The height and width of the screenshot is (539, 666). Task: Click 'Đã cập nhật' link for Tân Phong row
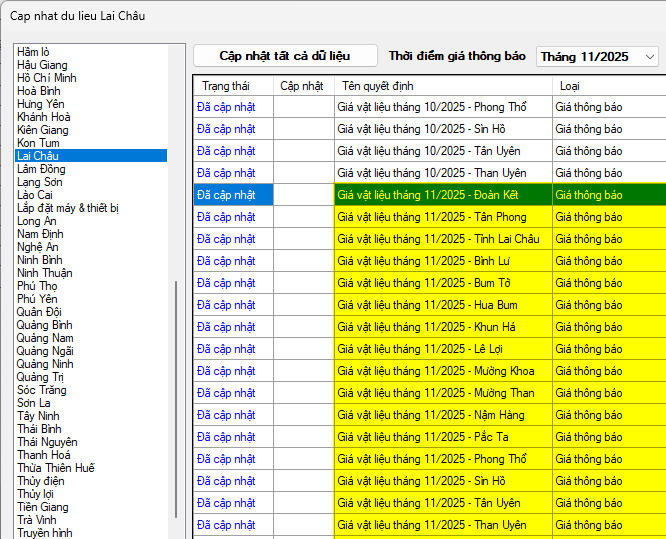click(x=226, y=217)
